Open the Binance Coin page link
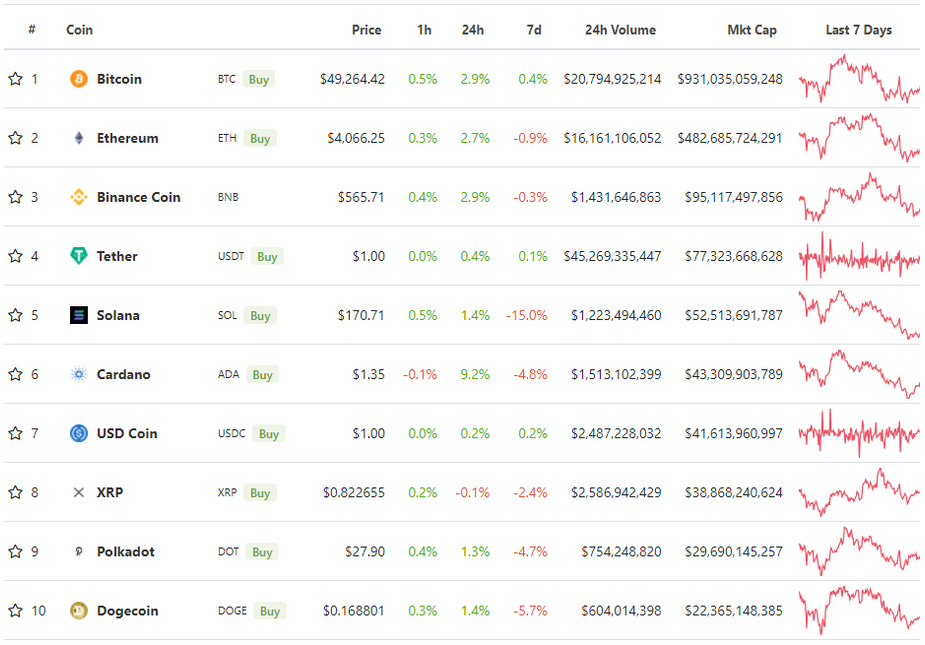 click(x=139, y=197)
